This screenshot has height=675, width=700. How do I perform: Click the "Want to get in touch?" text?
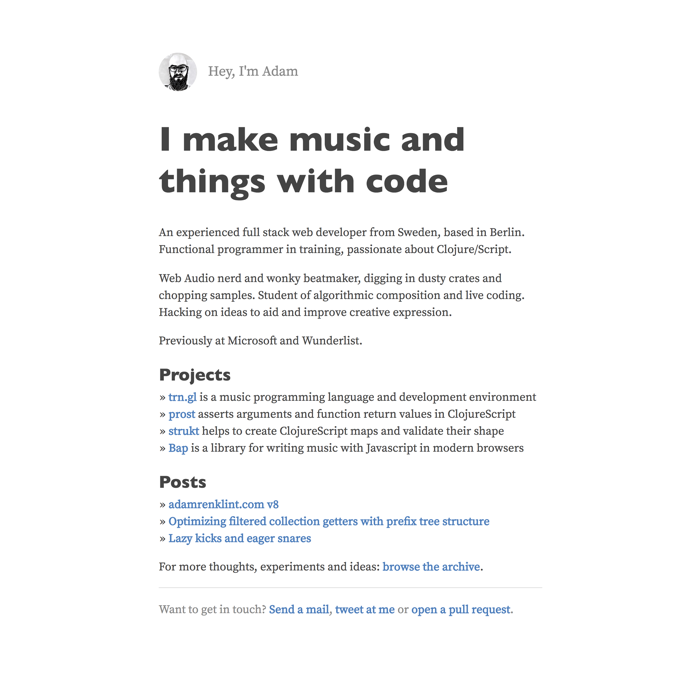pos(212,609)
